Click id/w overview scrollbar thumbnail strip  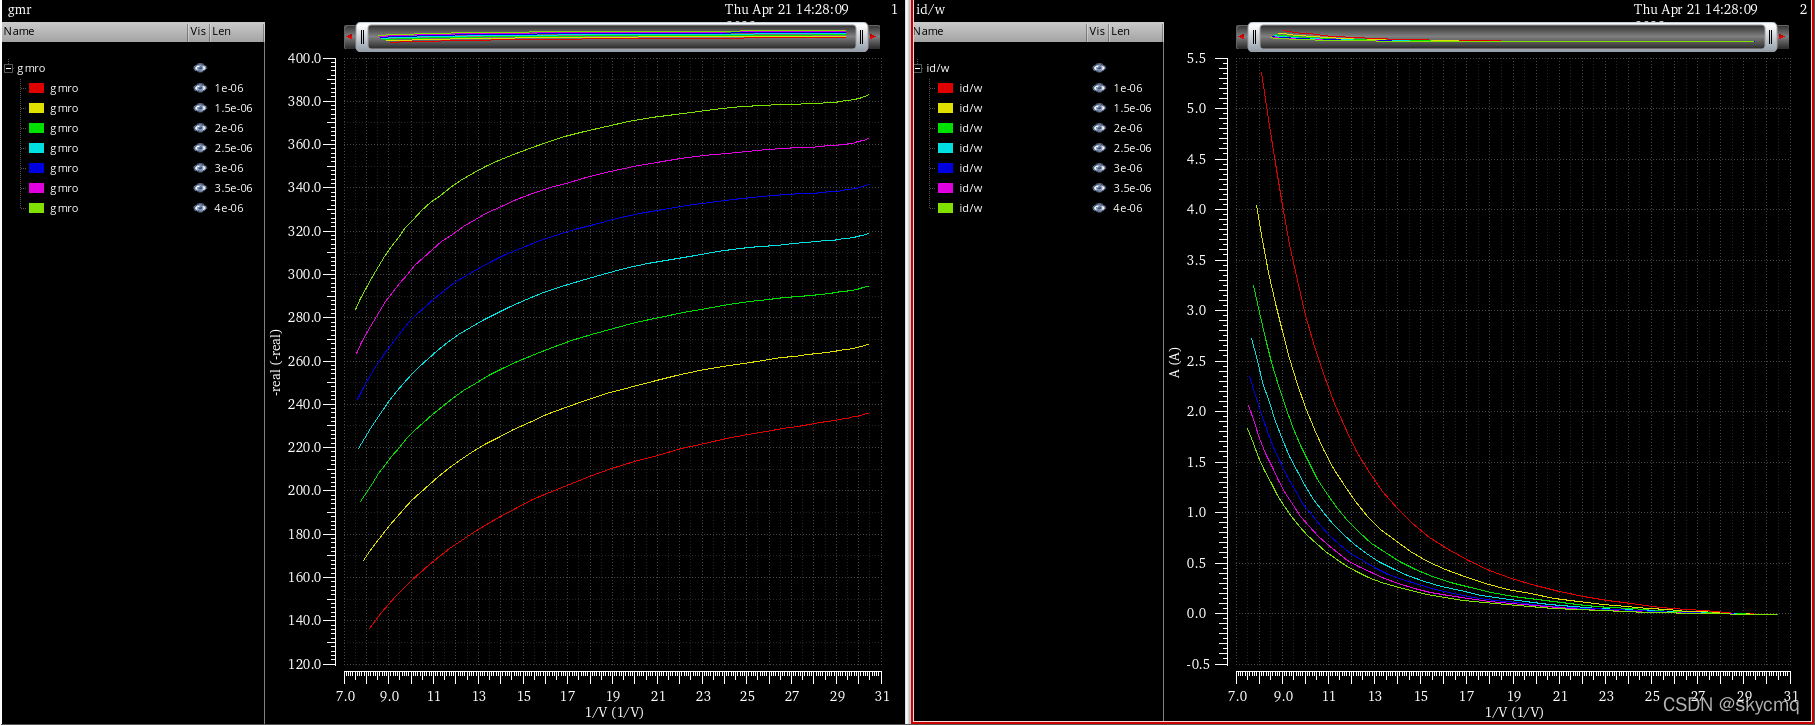pyautogui.click(x=1513, y=37)
